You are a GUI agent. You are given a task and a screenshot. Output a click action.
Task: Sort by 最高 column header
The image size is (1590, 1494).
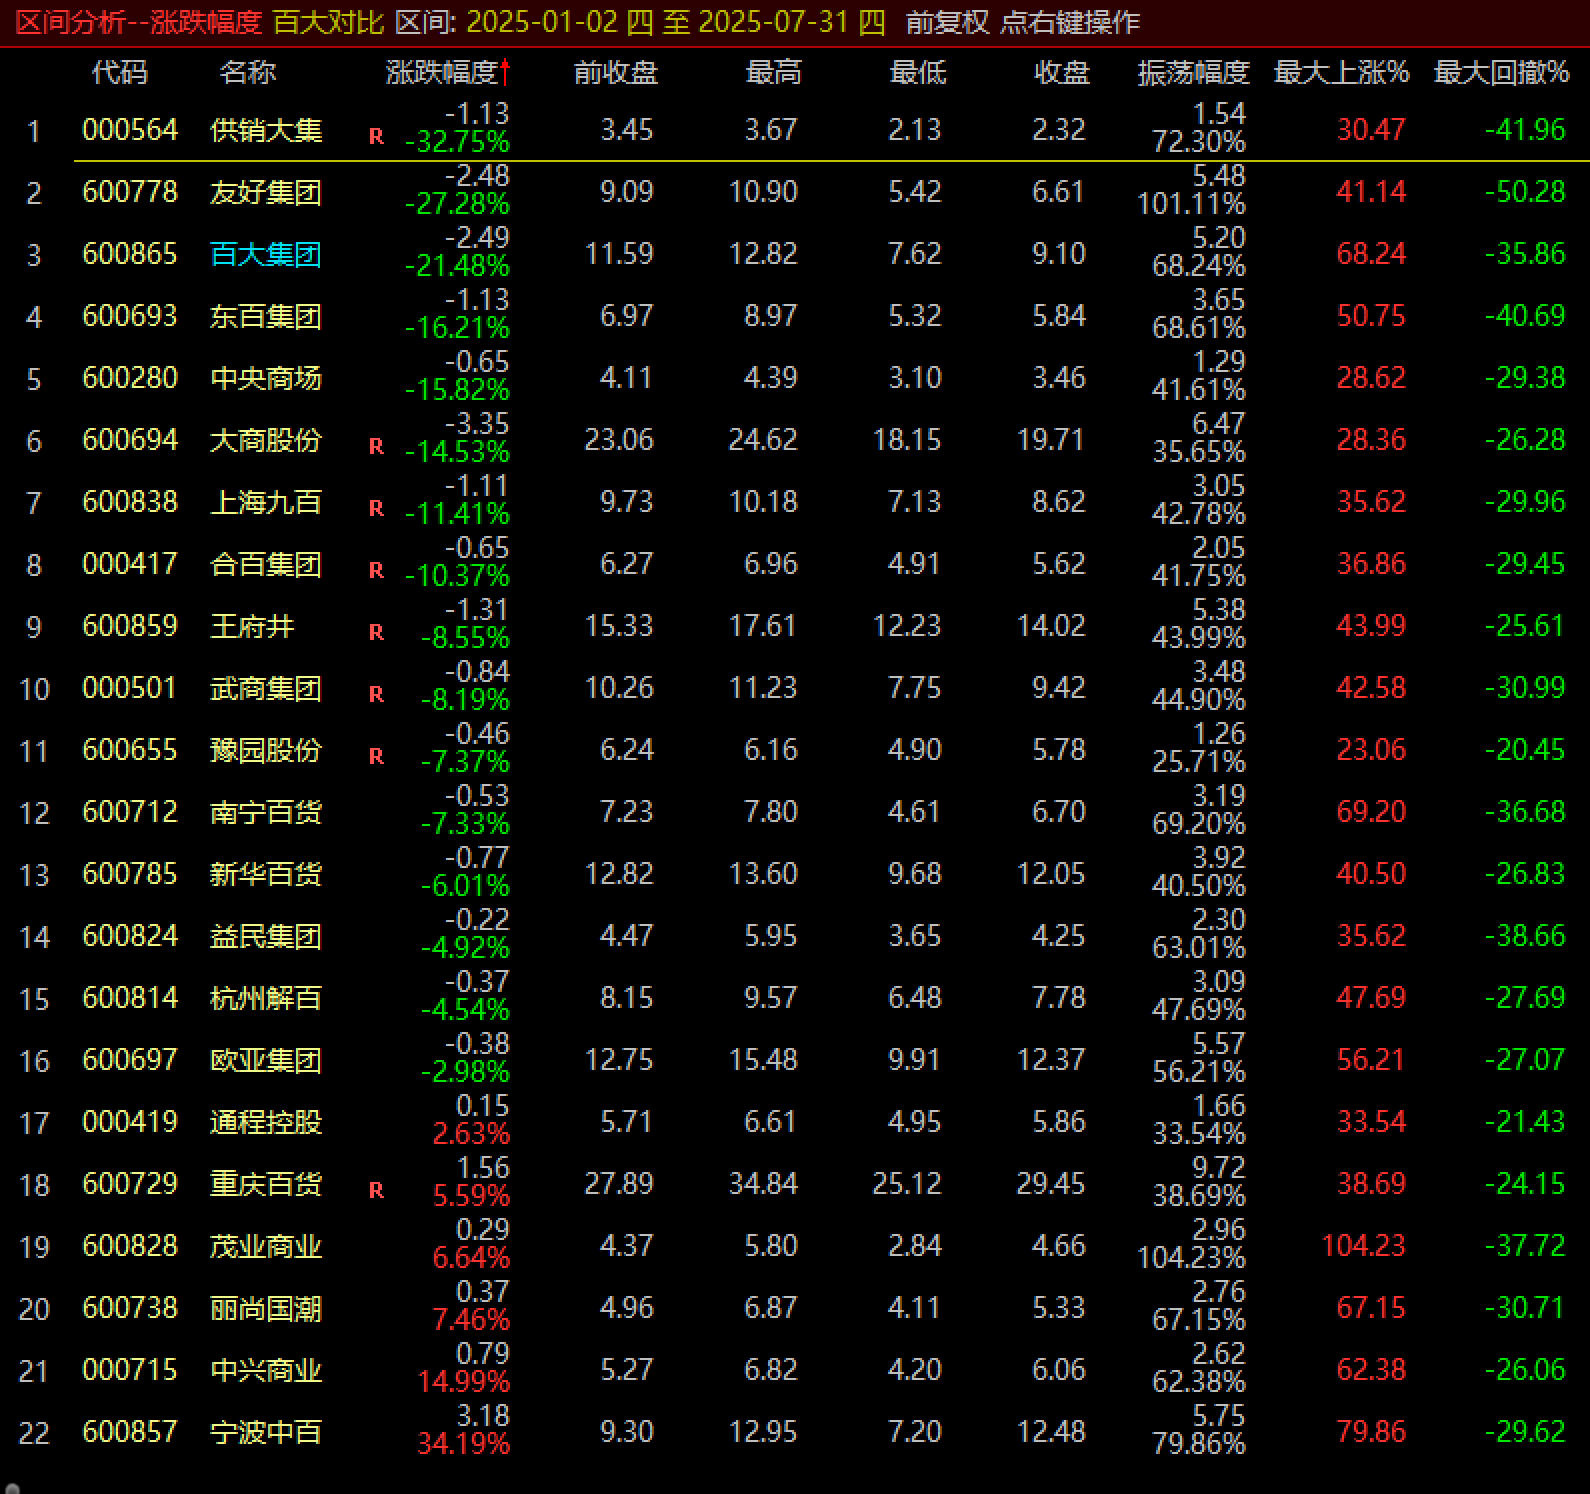[773, 72]
